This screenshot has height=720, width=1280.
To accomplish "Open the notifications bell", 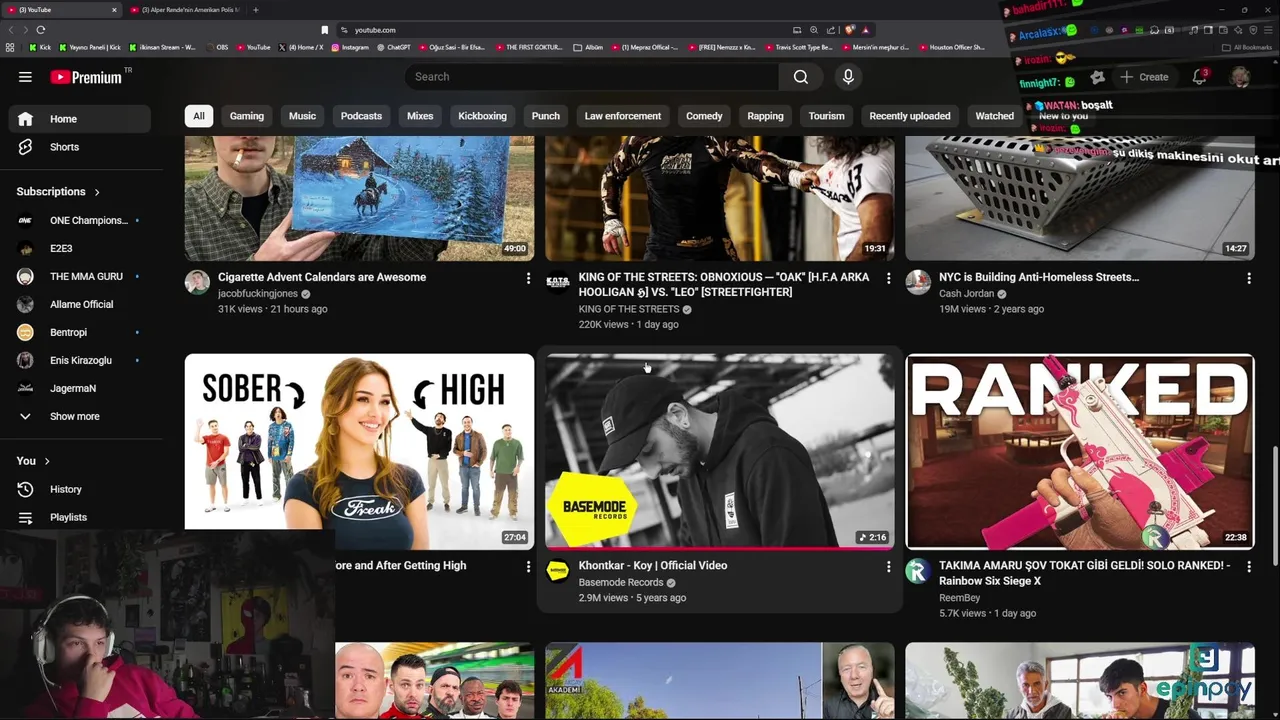I will (1200, 77).
